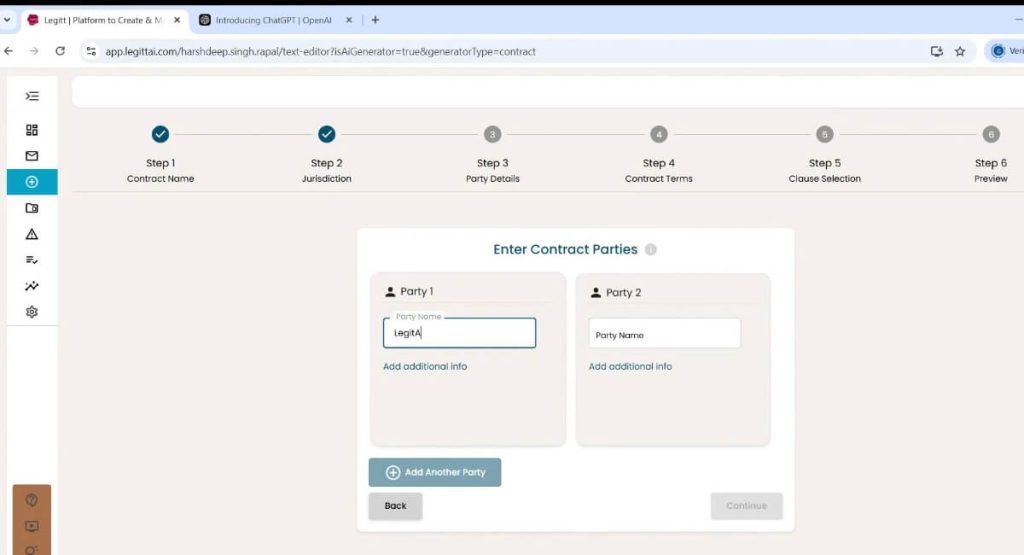The height and width of the screenshot is (555, 1024).
Task: Open the mail envelope icon in sidebar
Action: 31,156
